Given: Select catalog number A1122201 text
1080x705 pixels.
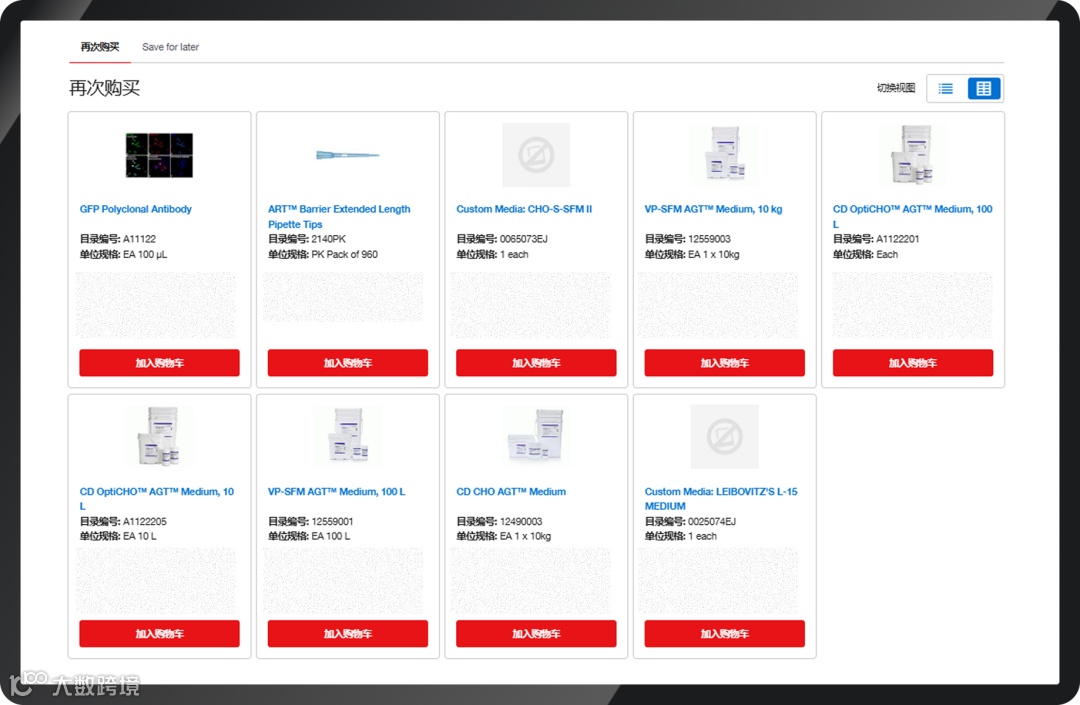Looking at the screenshot, I should coord(897,239).
